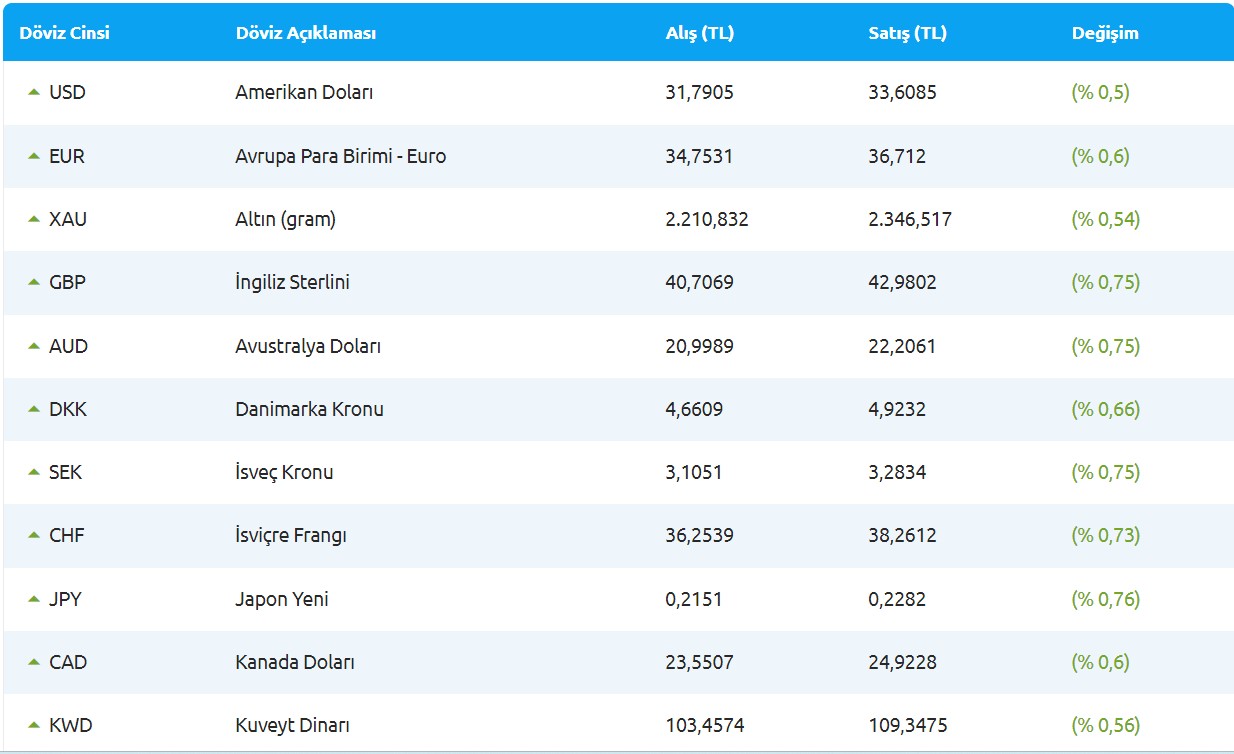Select the up triangle beside XAU
Viewport: 1234px width, 754px height.
(34, 219)
